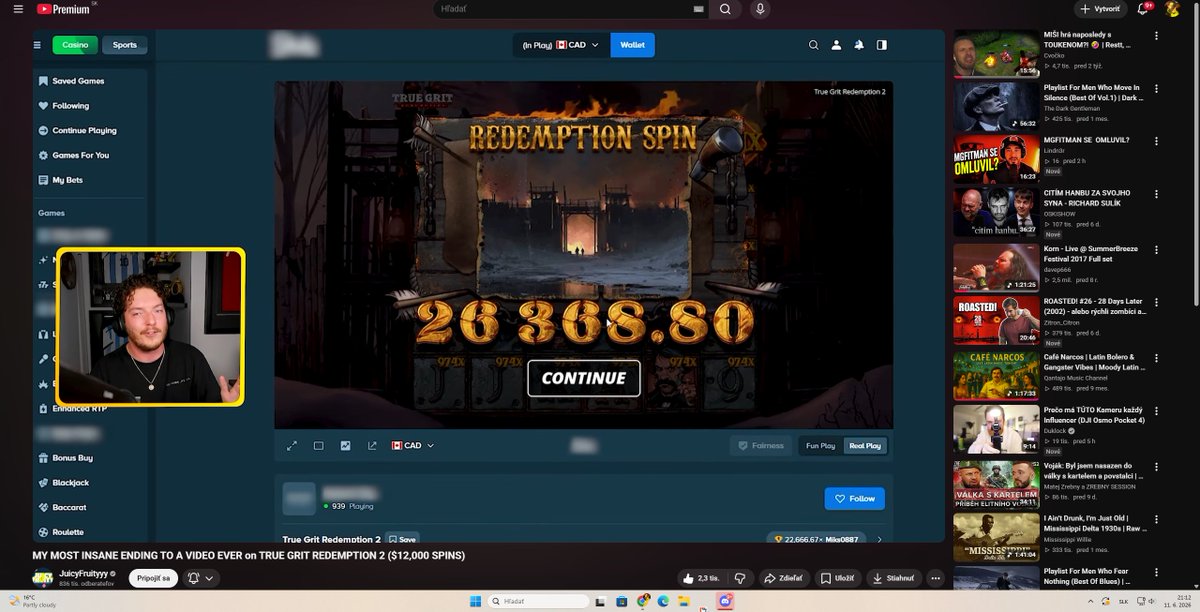
Task: Expand the recent win row chevron
Action: 879,539
